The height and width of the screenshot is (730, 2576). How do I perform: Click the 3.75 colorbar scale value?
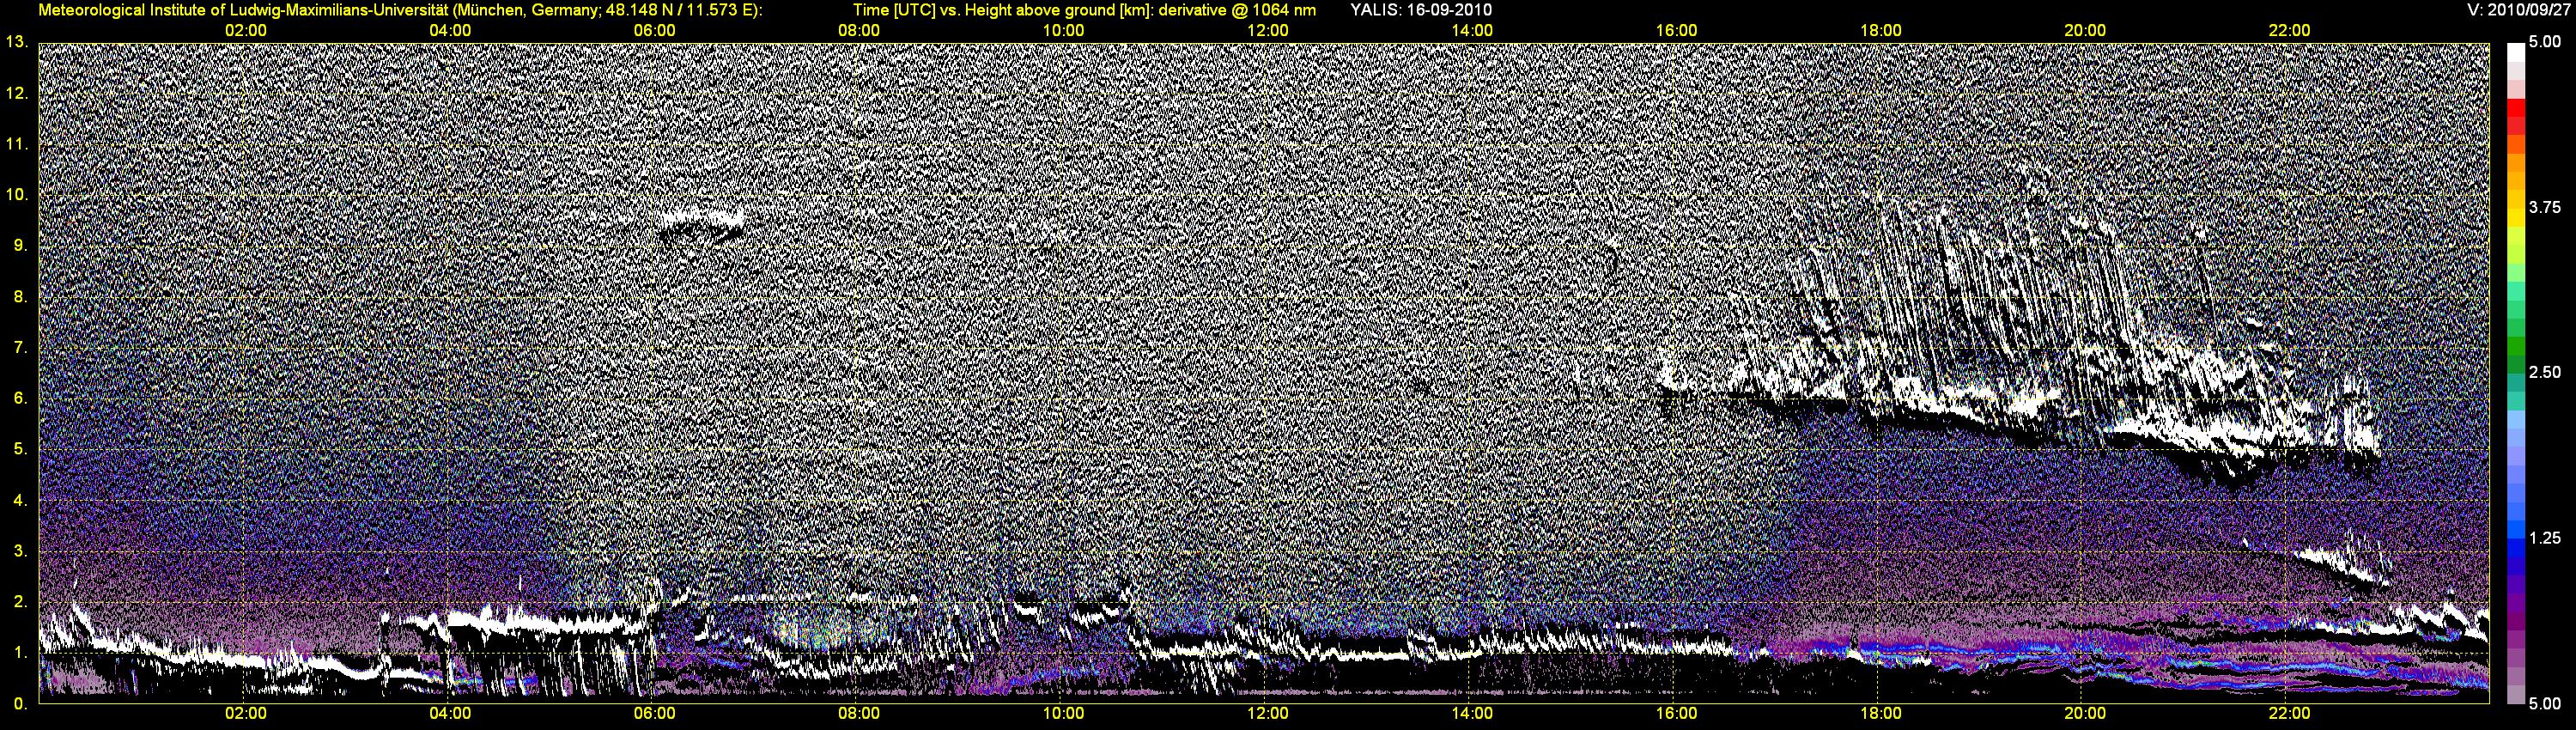[2545, 208]
